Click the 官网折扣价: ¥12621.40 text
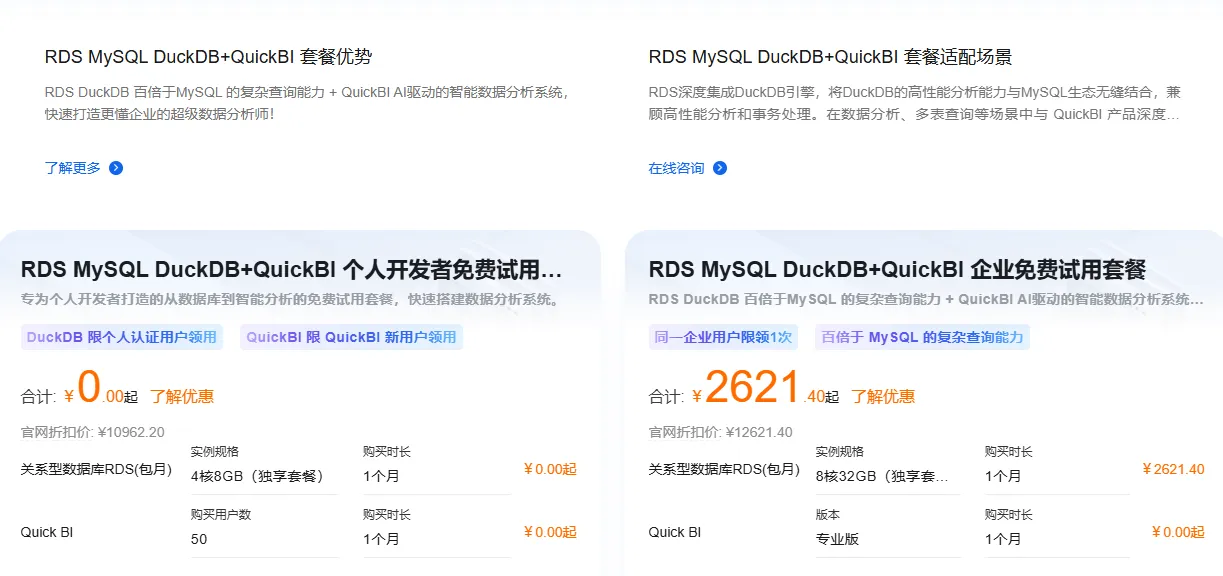 [720, 433]
